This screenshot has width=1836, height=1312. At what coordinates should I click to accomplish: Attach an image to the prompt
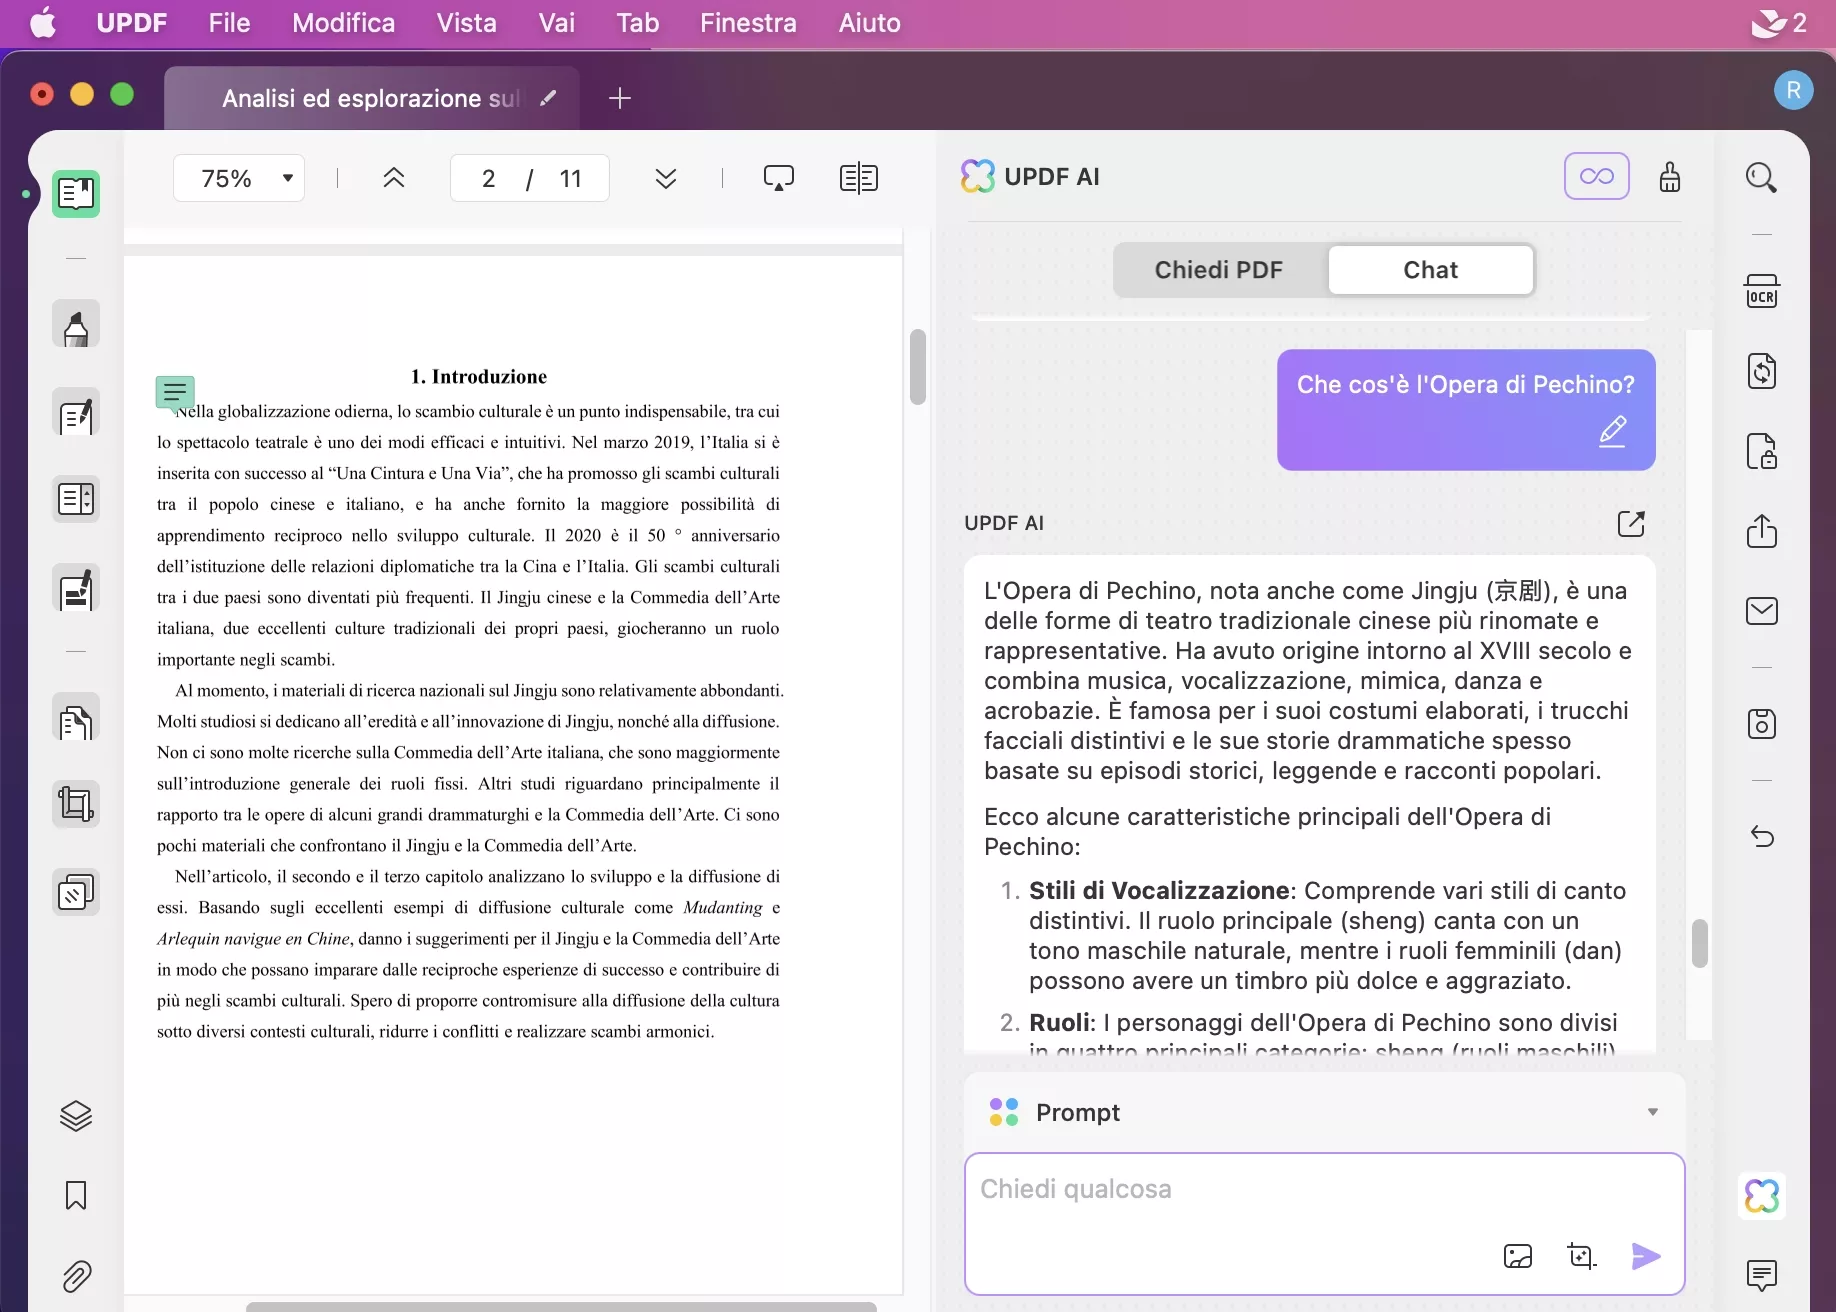click(1518, 1256)
